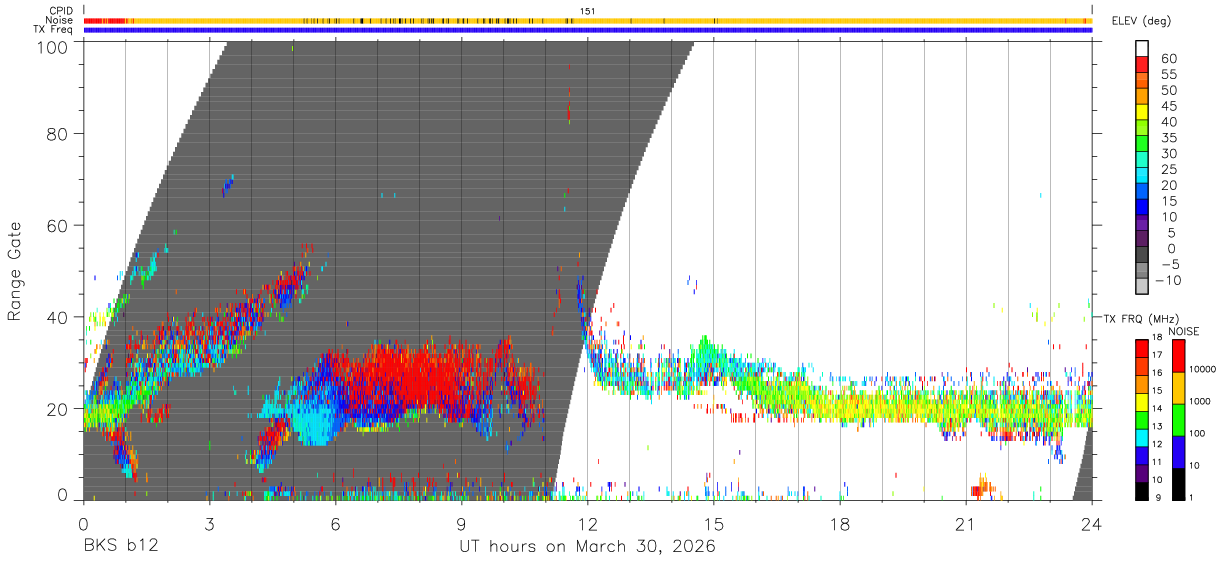This screenshot has width=1228, height=567.
Task: Click the x-axis hour tick "6"
Action: (335, 524)
